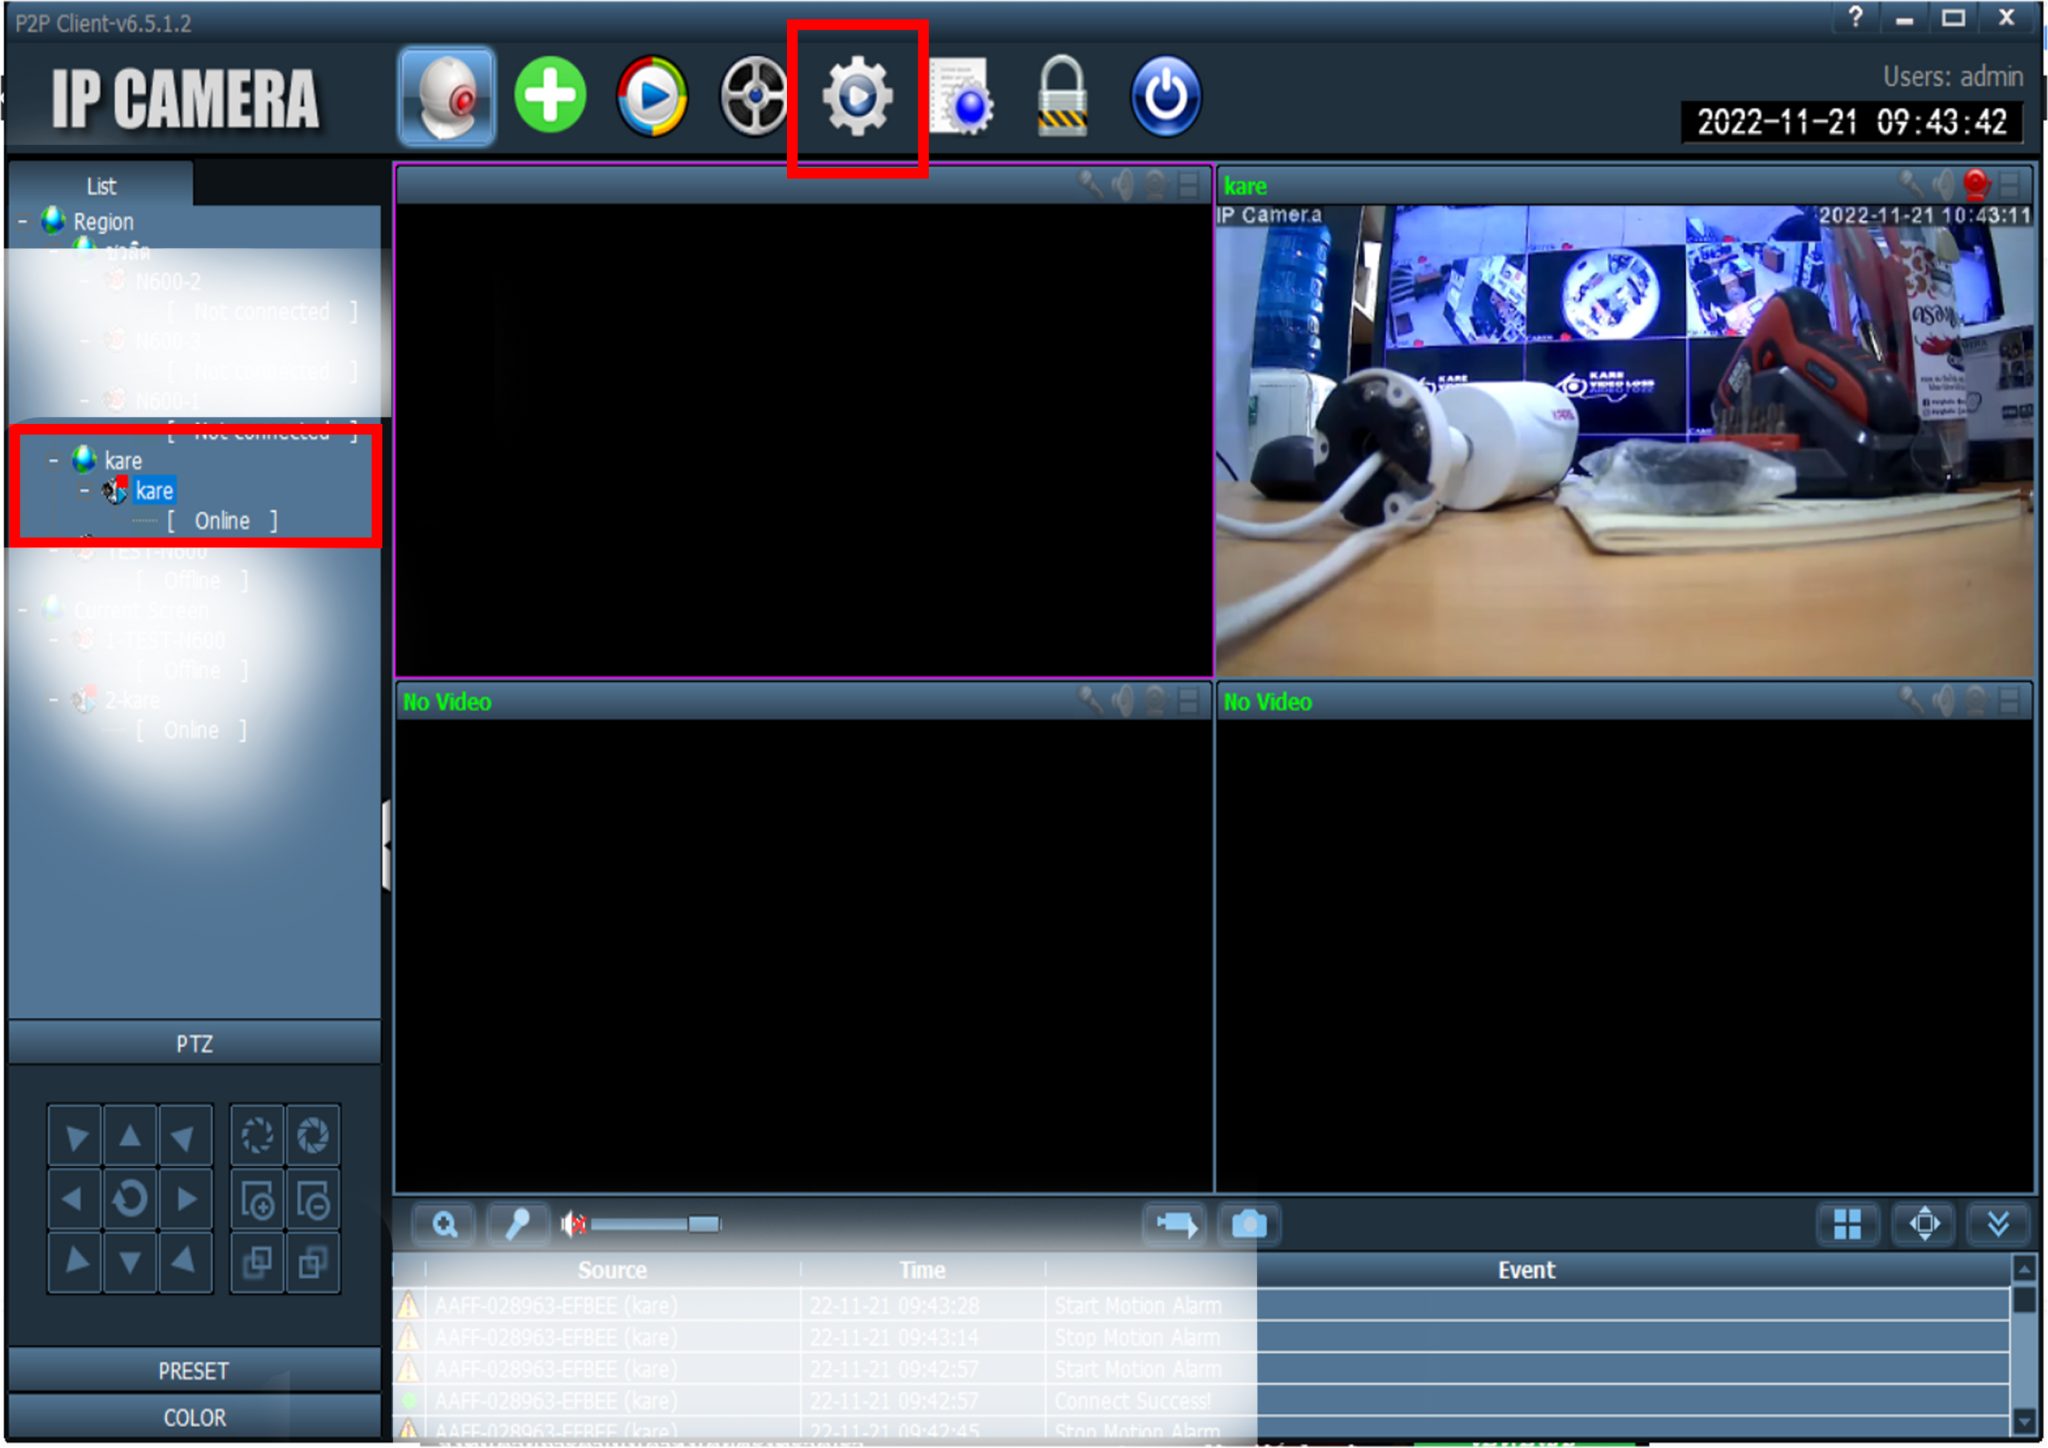The width and height of the screenshot is (2048, 1448).
Task: Switch to the List tab
Action: point(100,185)
